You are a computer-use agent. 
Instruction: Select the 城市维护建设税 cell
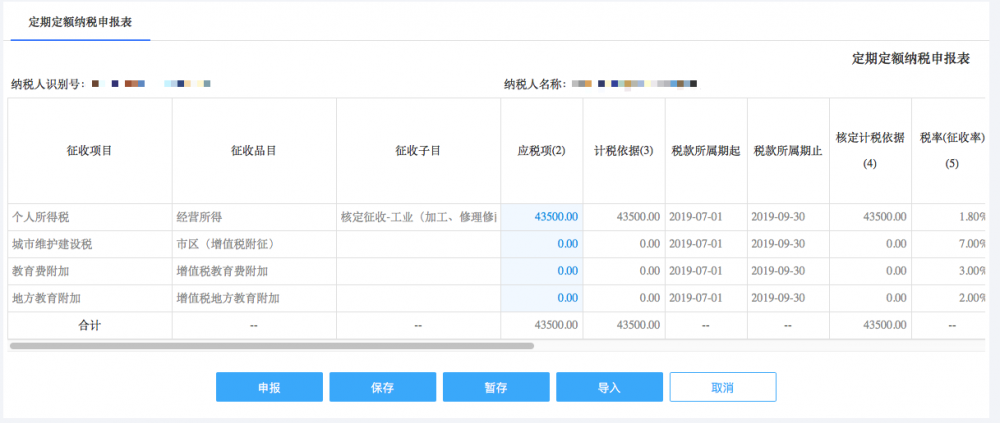coord(90,244)
